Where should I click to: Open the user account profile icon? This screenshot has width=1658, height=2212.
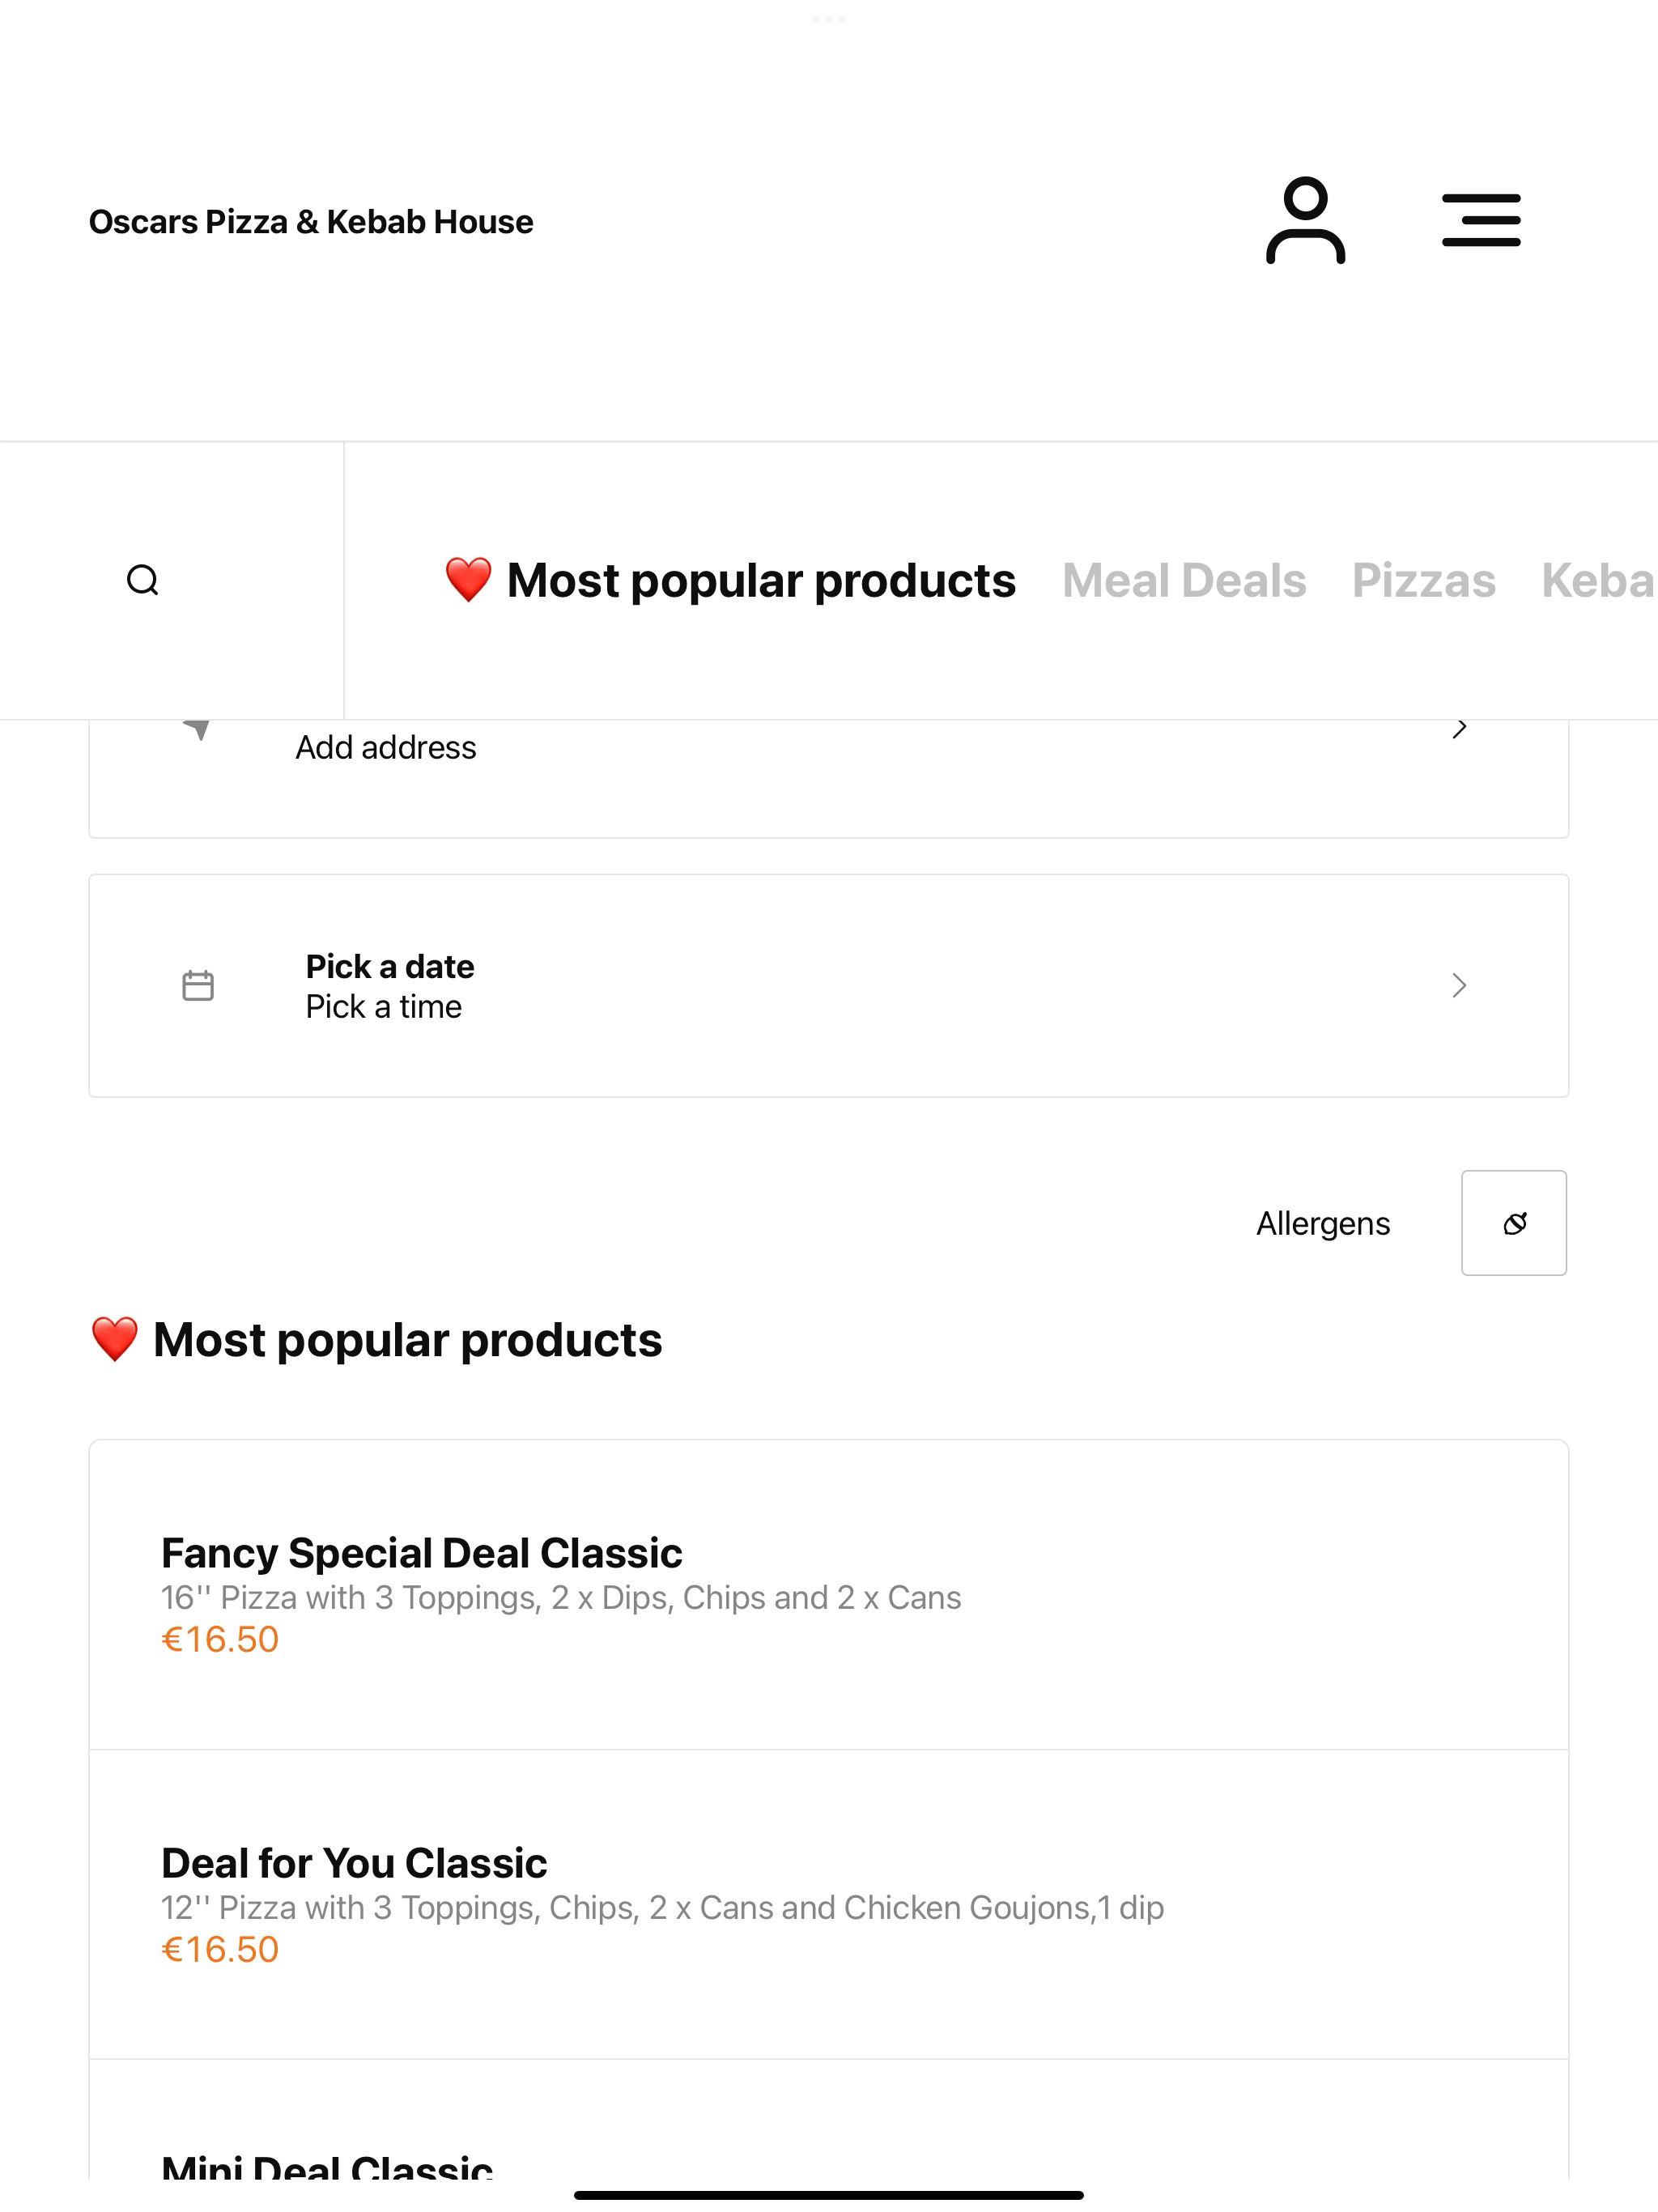(1305, 221)
